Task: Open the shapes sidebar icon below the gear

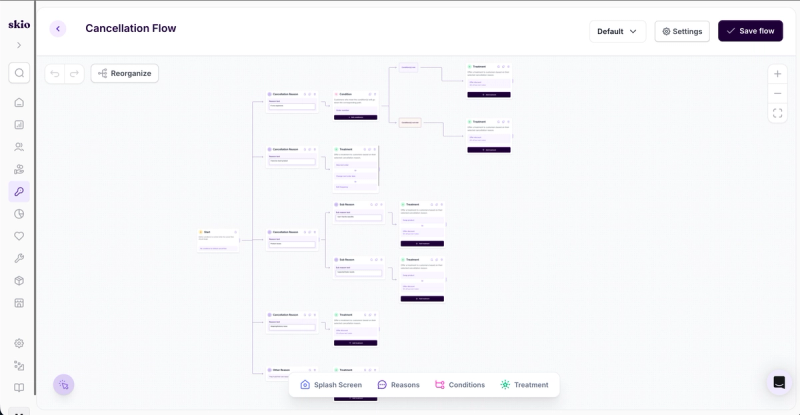Action: (19, 365)
